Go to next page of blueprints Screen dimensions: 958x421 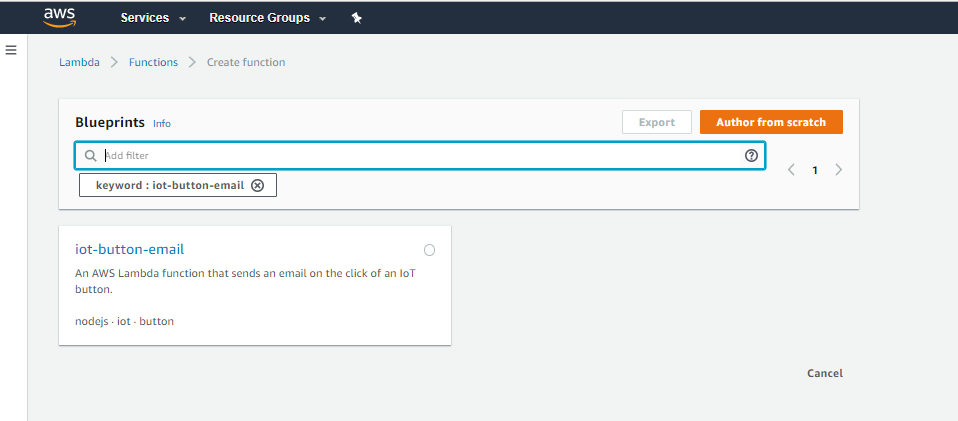pyautogui.click(x=838, y=170)
